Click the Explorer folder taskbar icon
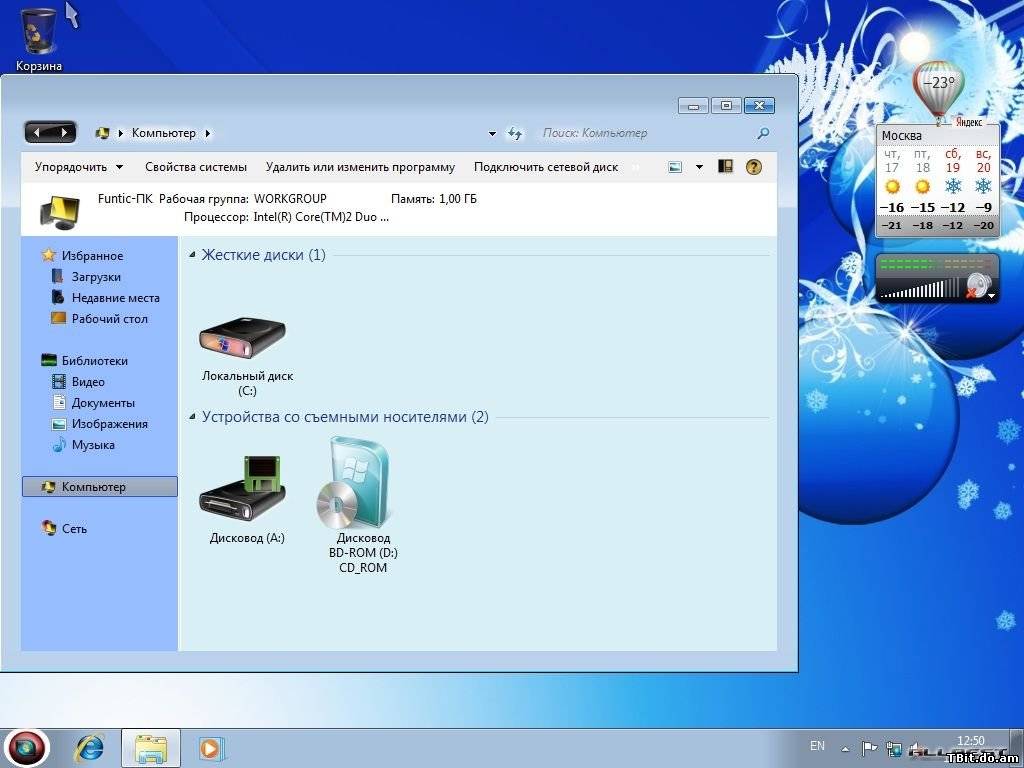 coord(152,748)
